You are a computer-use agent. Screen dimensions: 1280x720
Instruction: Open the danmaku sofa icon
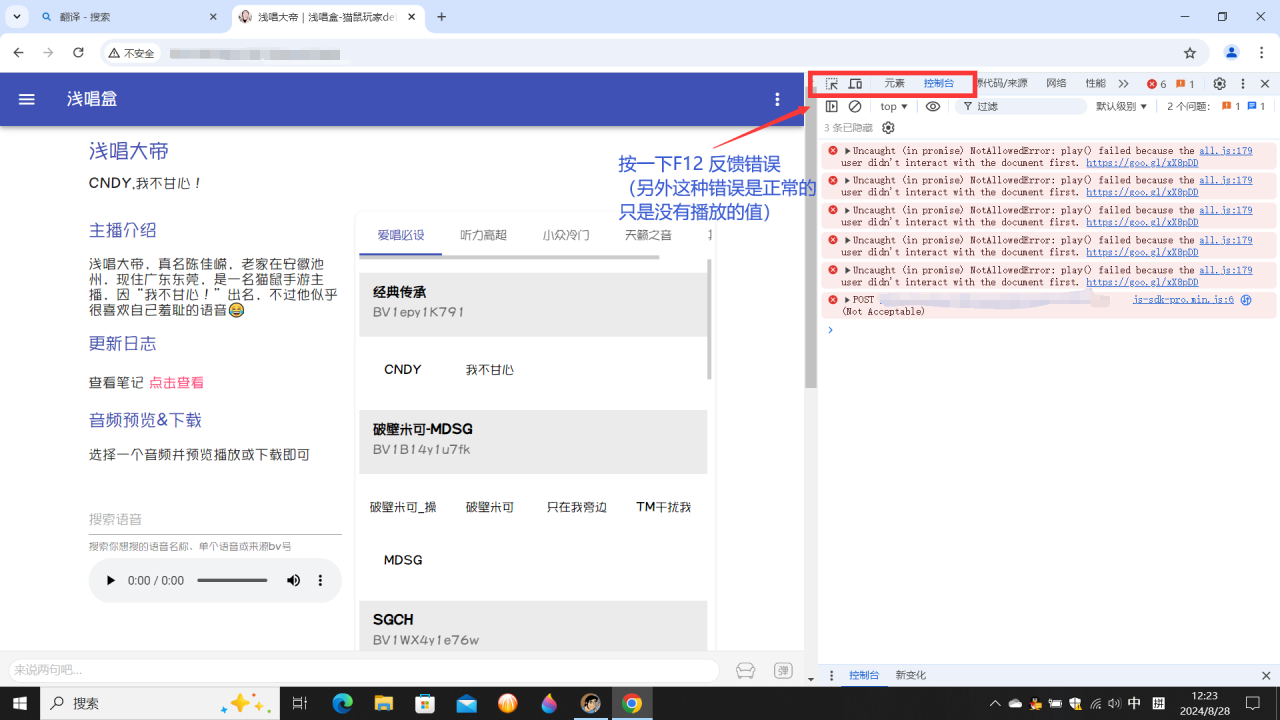click(x=745, y=670)
